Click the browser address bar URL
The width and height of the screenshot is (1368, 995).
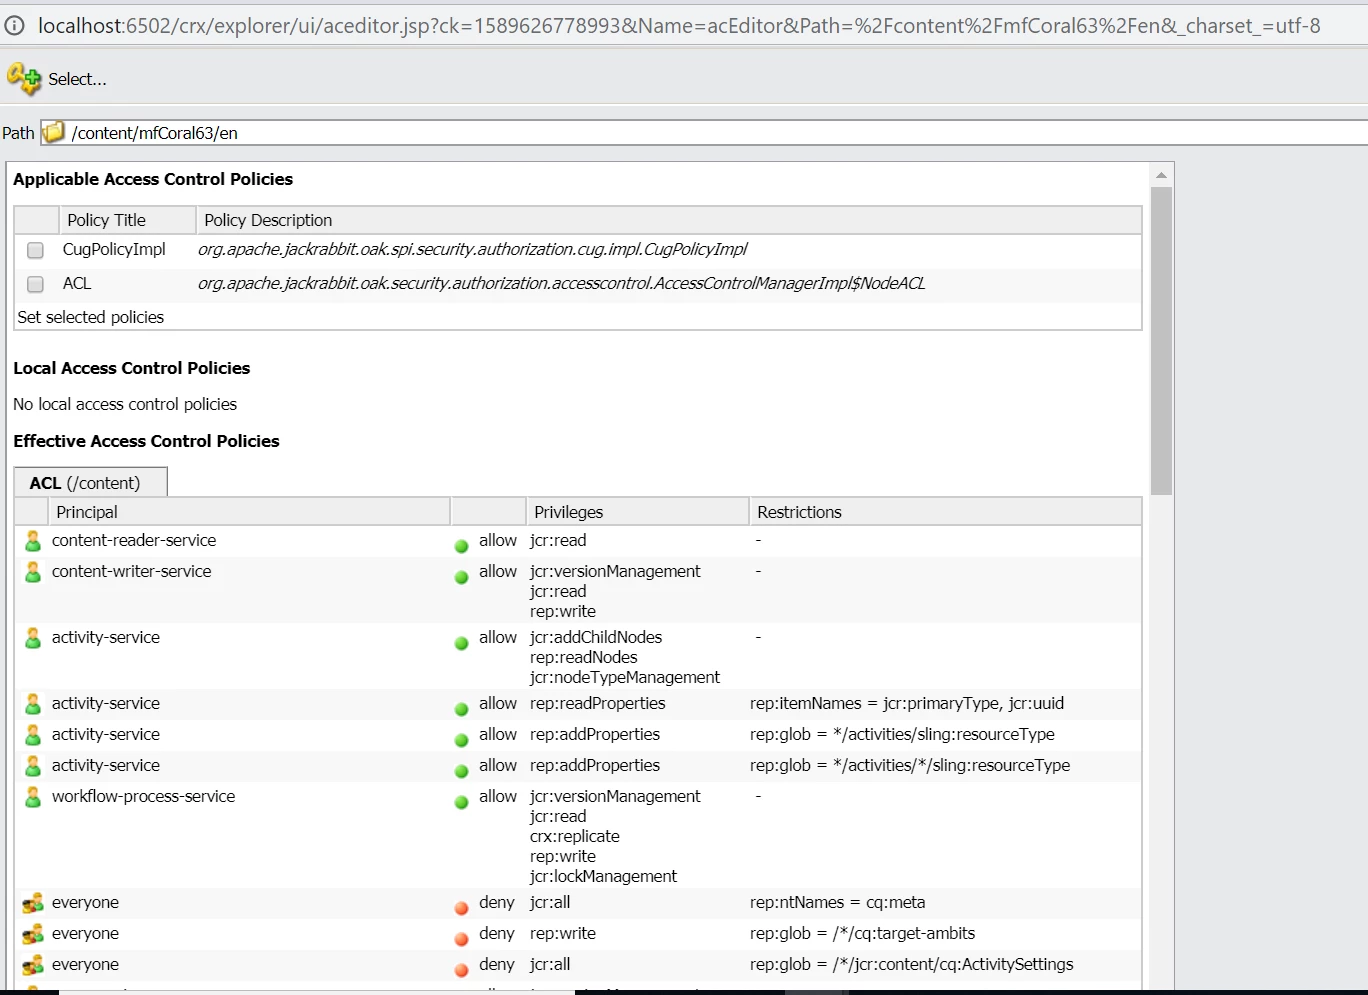(679, 25)
